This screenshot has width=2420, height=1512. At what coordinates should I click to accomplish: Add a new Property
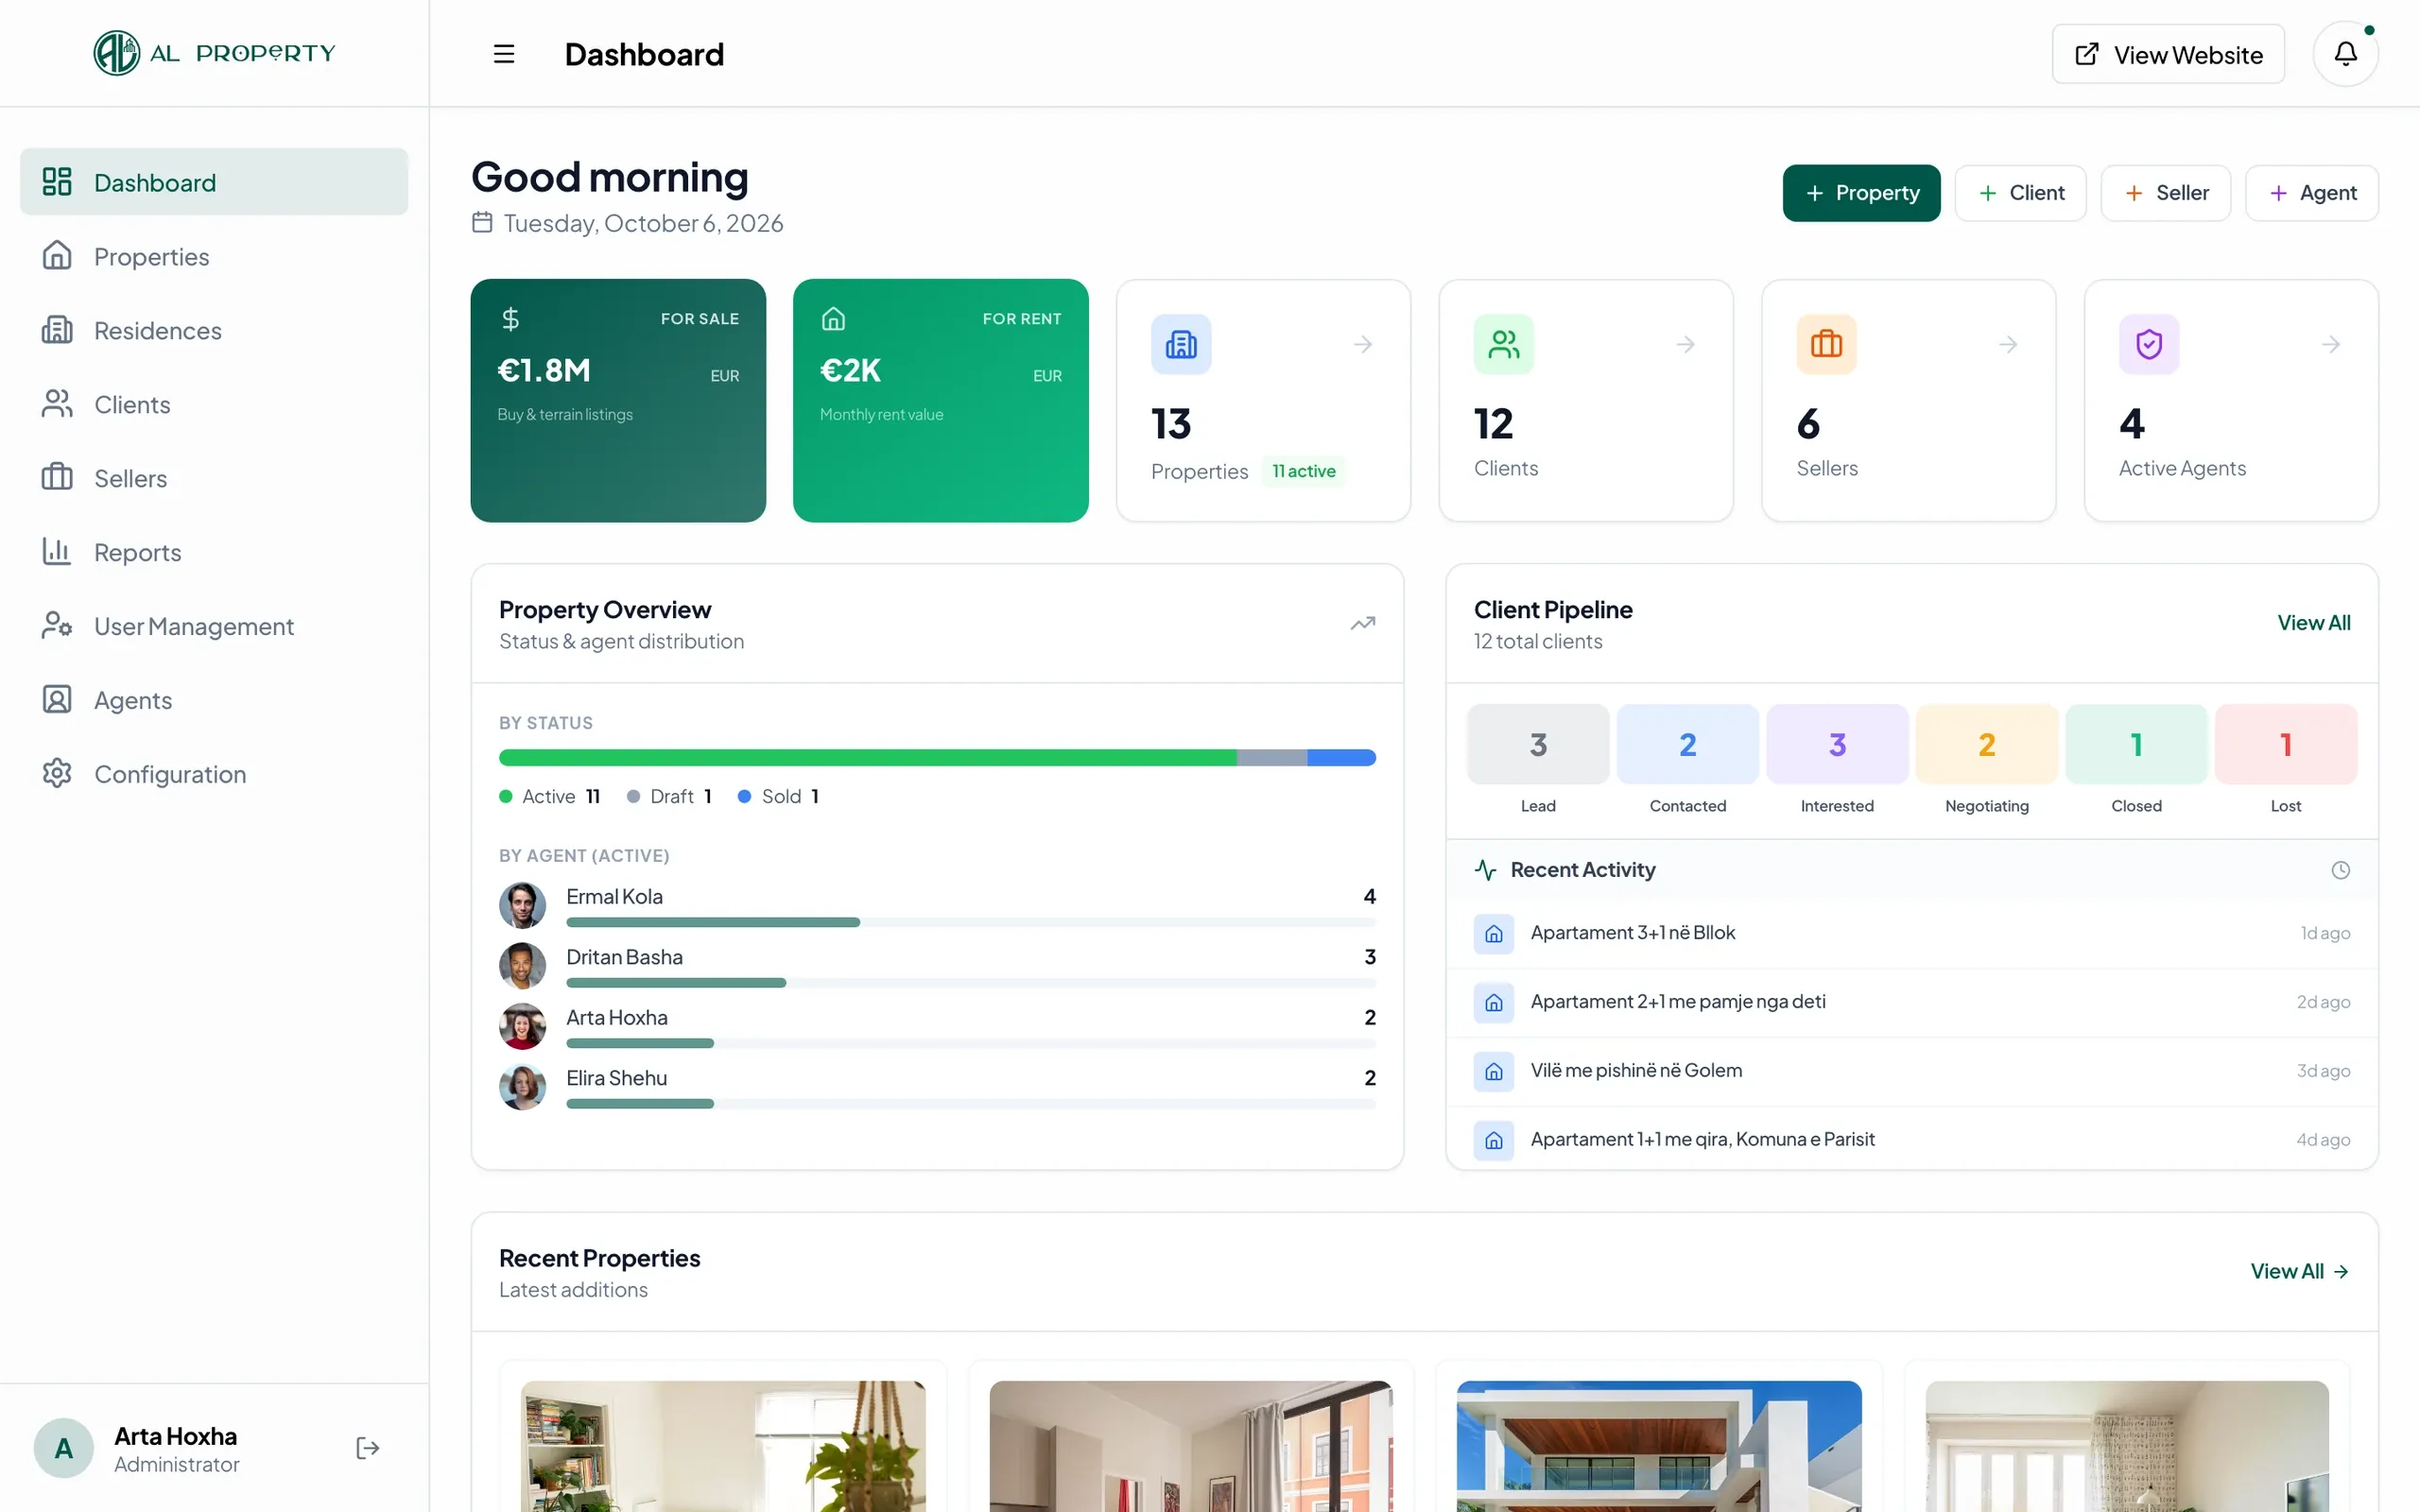click(x=1860, y=192)
